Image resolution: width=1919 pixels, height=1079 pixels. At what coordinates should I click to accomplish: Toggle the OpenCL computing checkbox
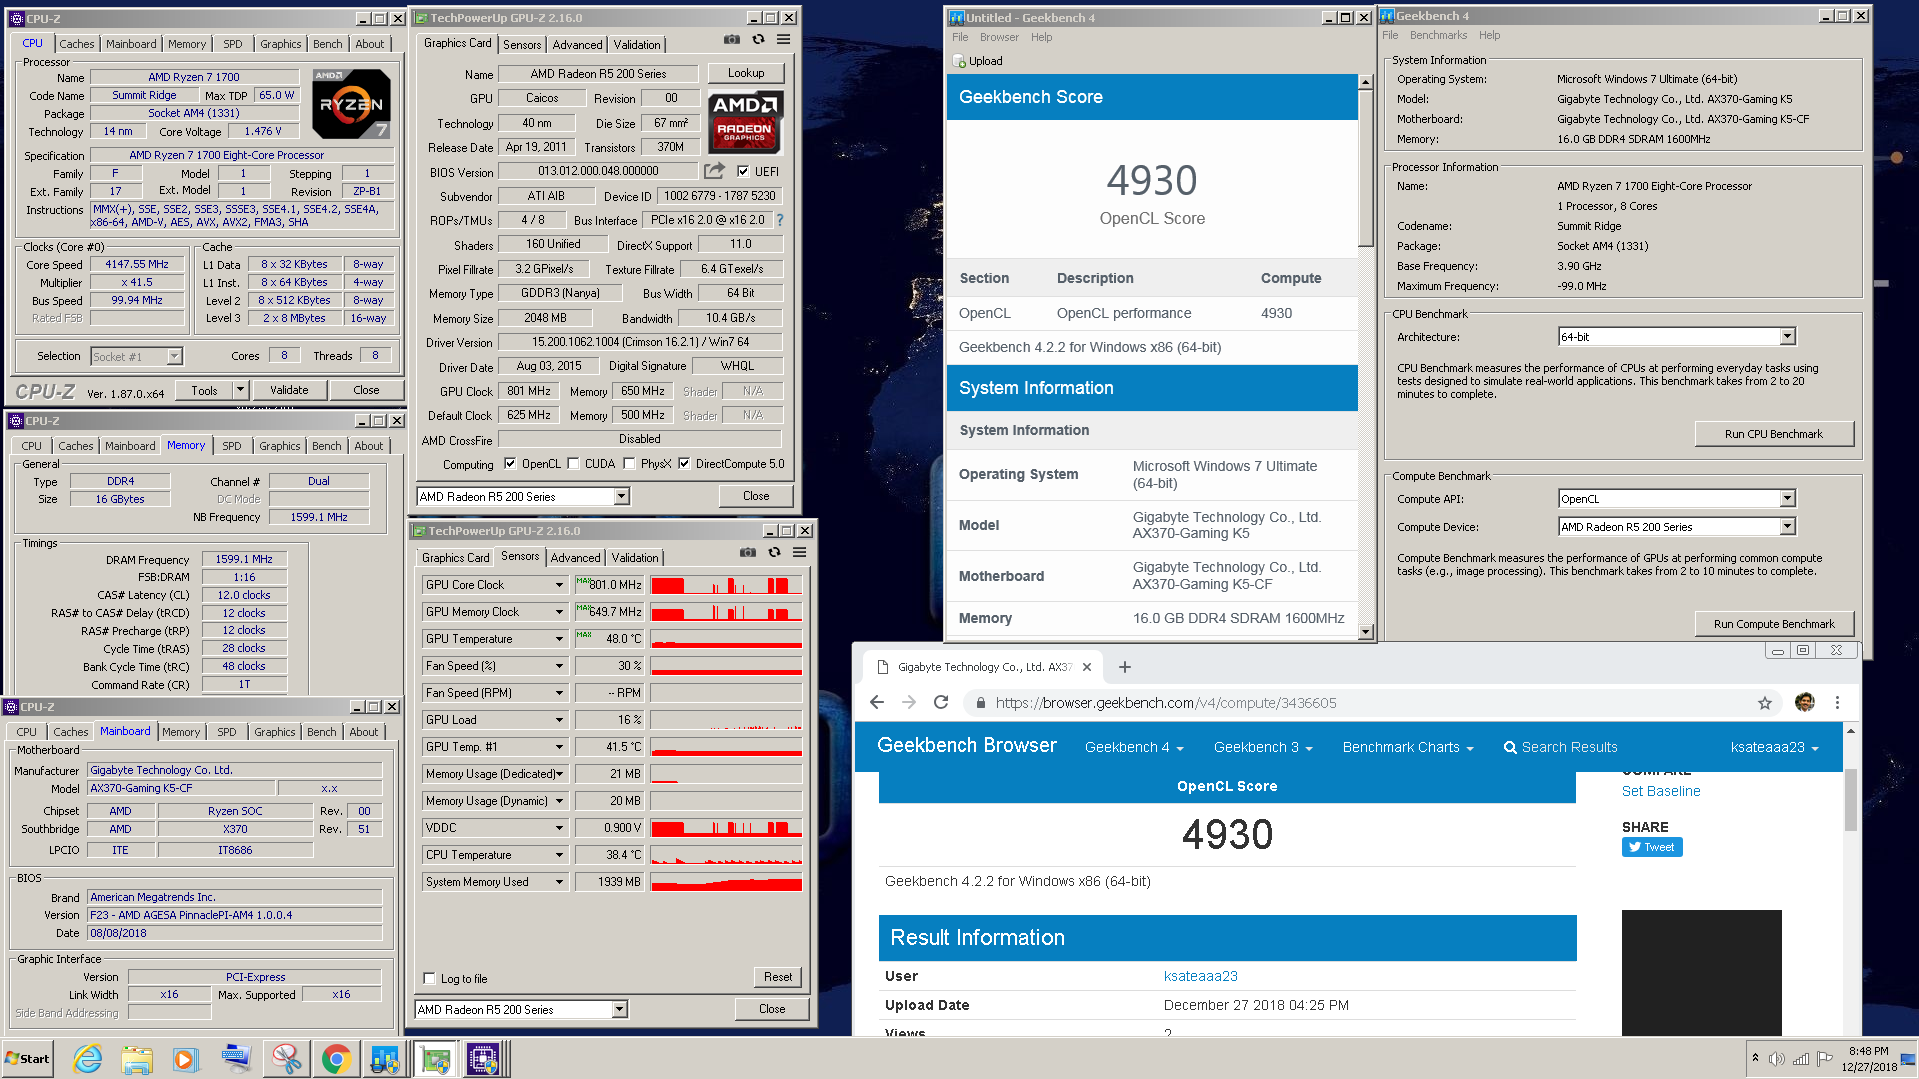coord(510,464)
